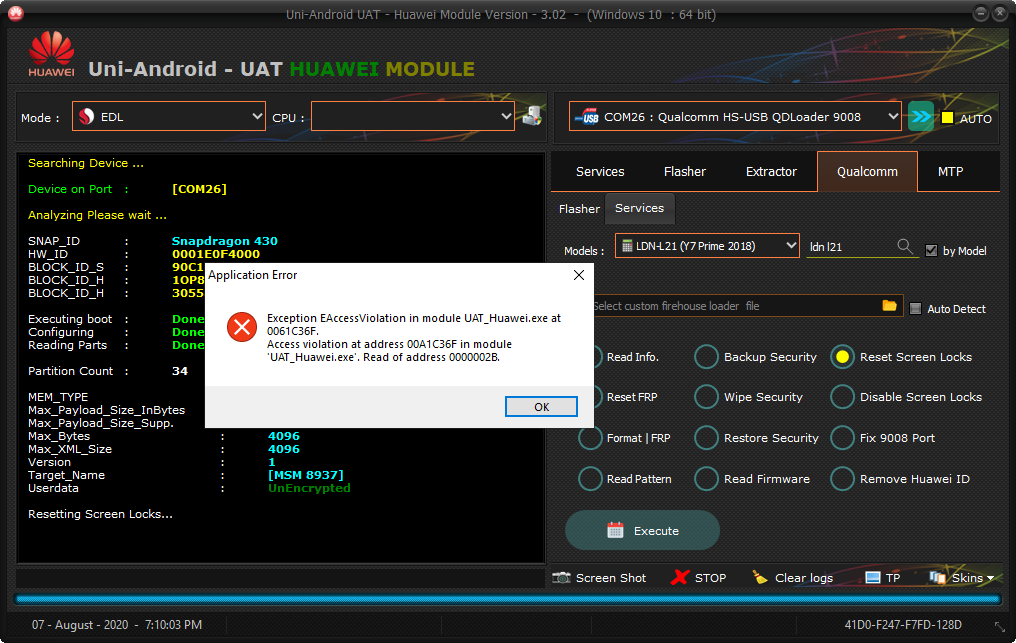Click the red error icon in the dialog
The height and width of the screenshot is (643, 1016).
(242, 327)
